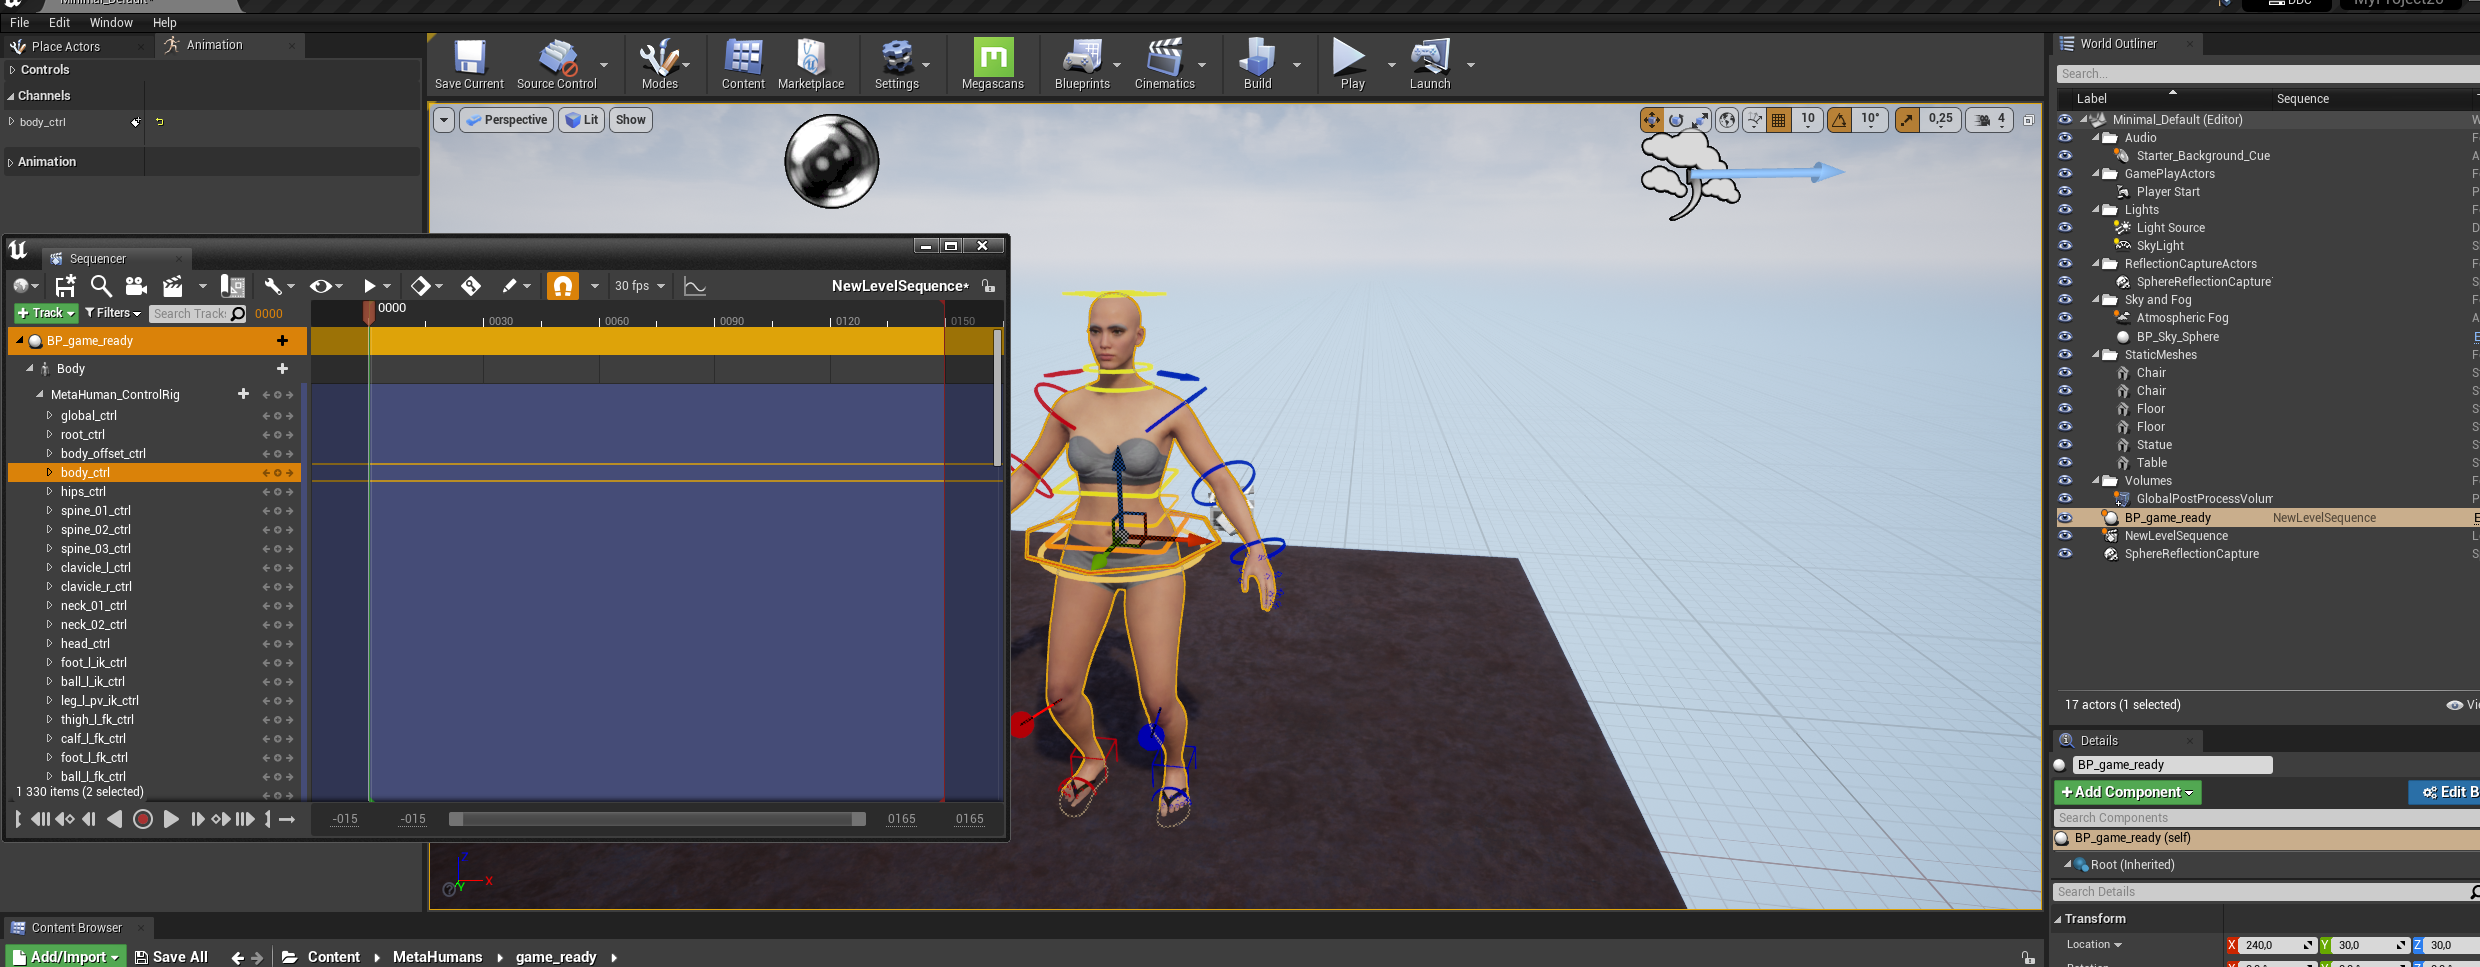Click the World Outliner search field
Image resolution: width=2480 pixels, height=967 pixels.
coord(2268,74)
